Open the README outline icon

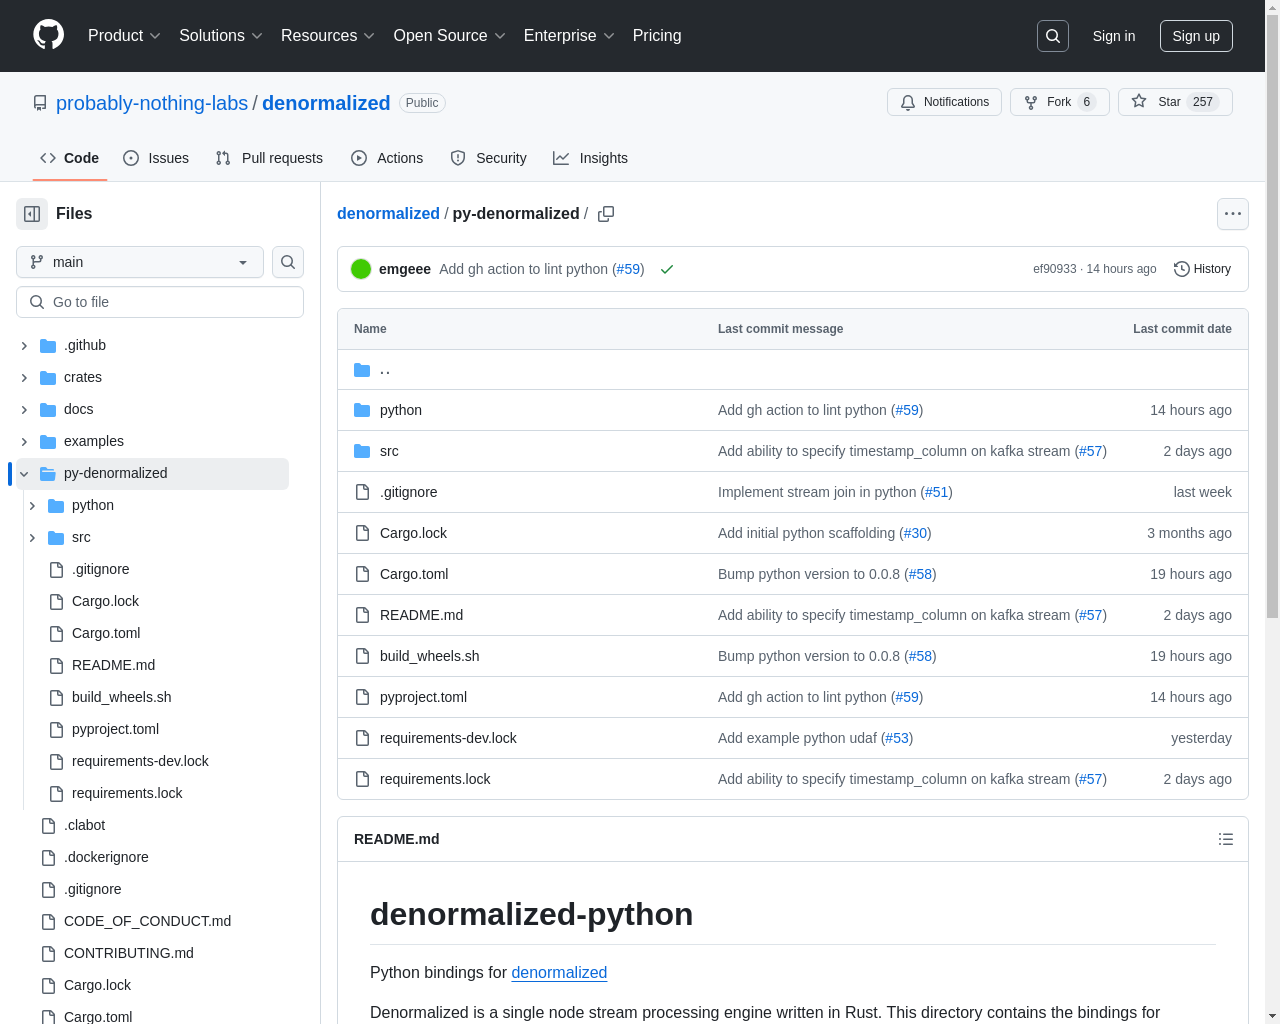pos(1226,839)
